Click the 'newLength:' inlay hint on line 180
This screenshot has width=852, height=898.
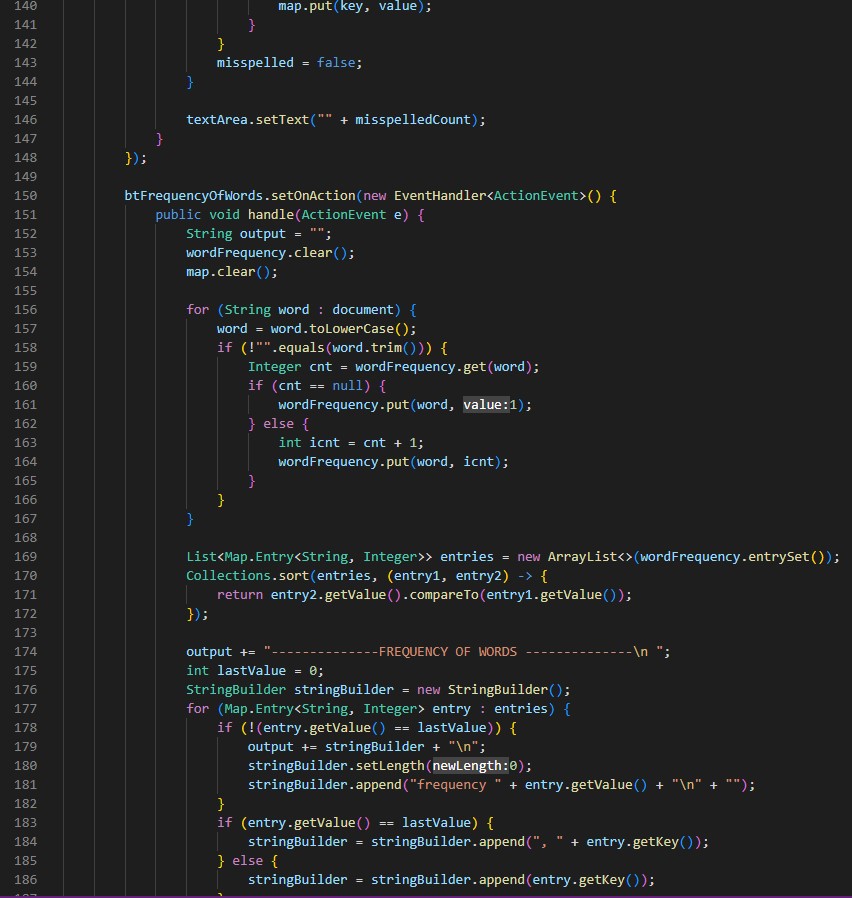(470, 766)
